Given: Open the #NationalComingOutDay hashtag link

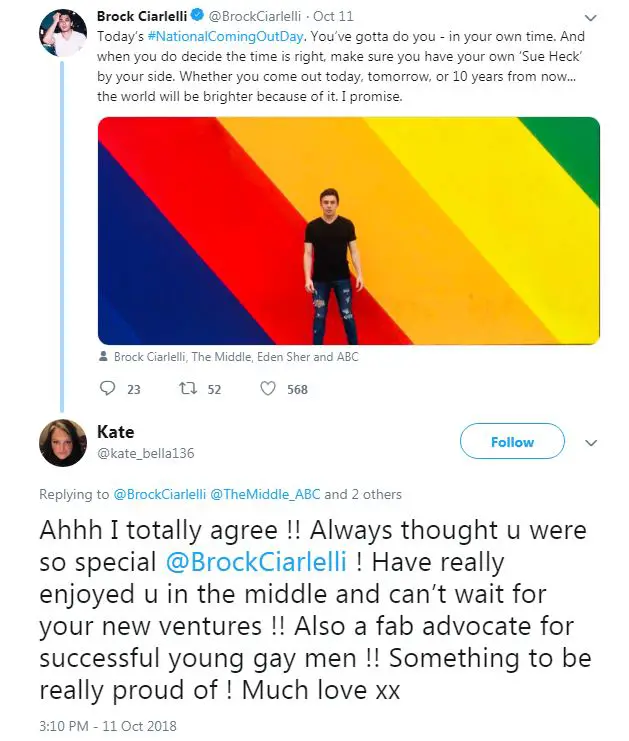Looking at the screenshot, I should point(225,36).
